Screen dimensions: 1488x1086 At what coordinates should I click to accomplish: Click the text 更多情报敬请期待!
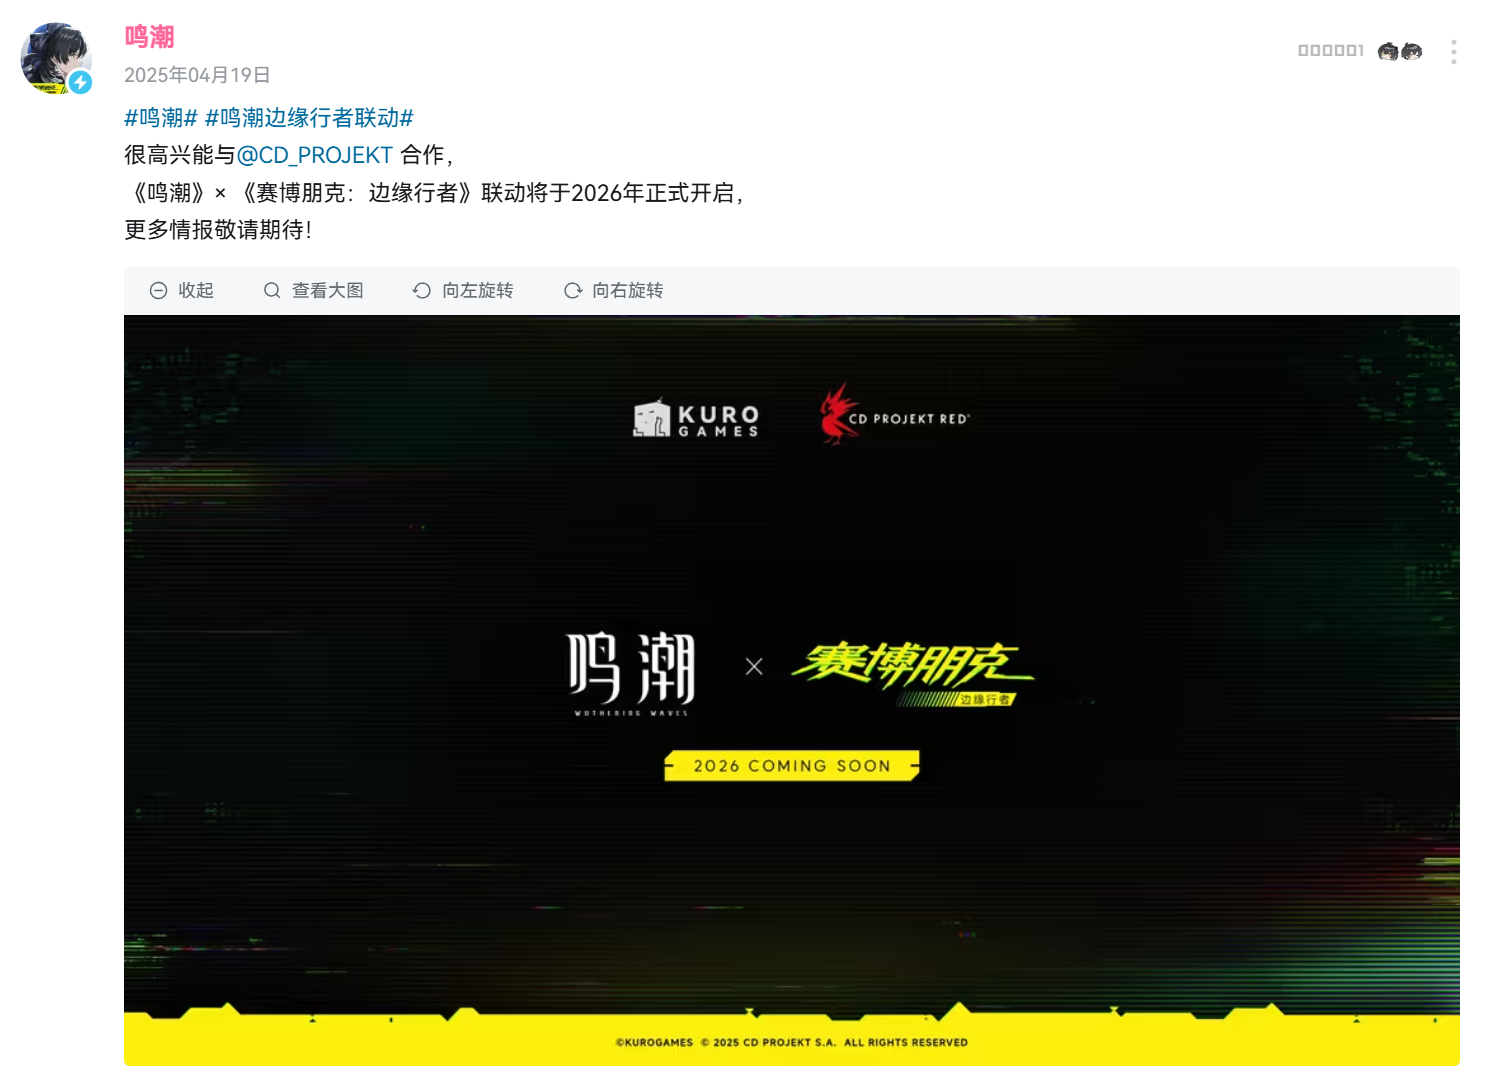point(218,230)
